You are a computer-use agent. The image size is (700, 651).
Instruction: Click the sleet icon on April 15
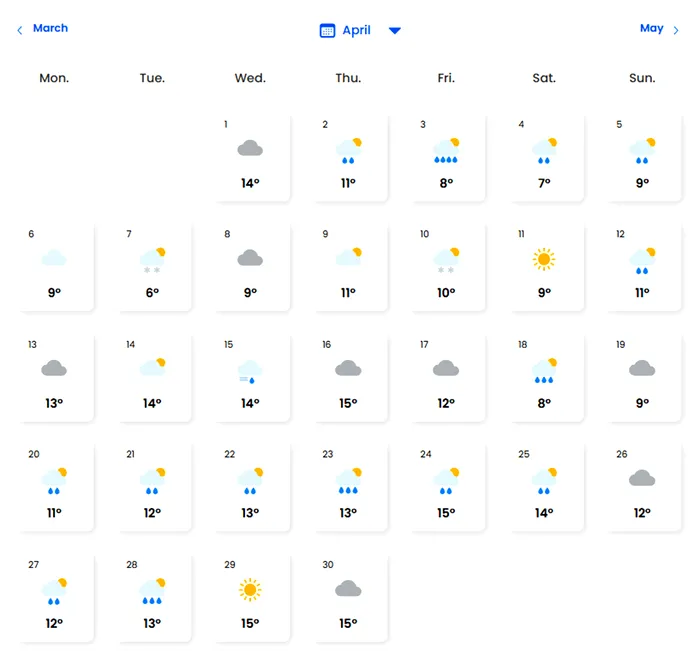click(x=250, y=371)
